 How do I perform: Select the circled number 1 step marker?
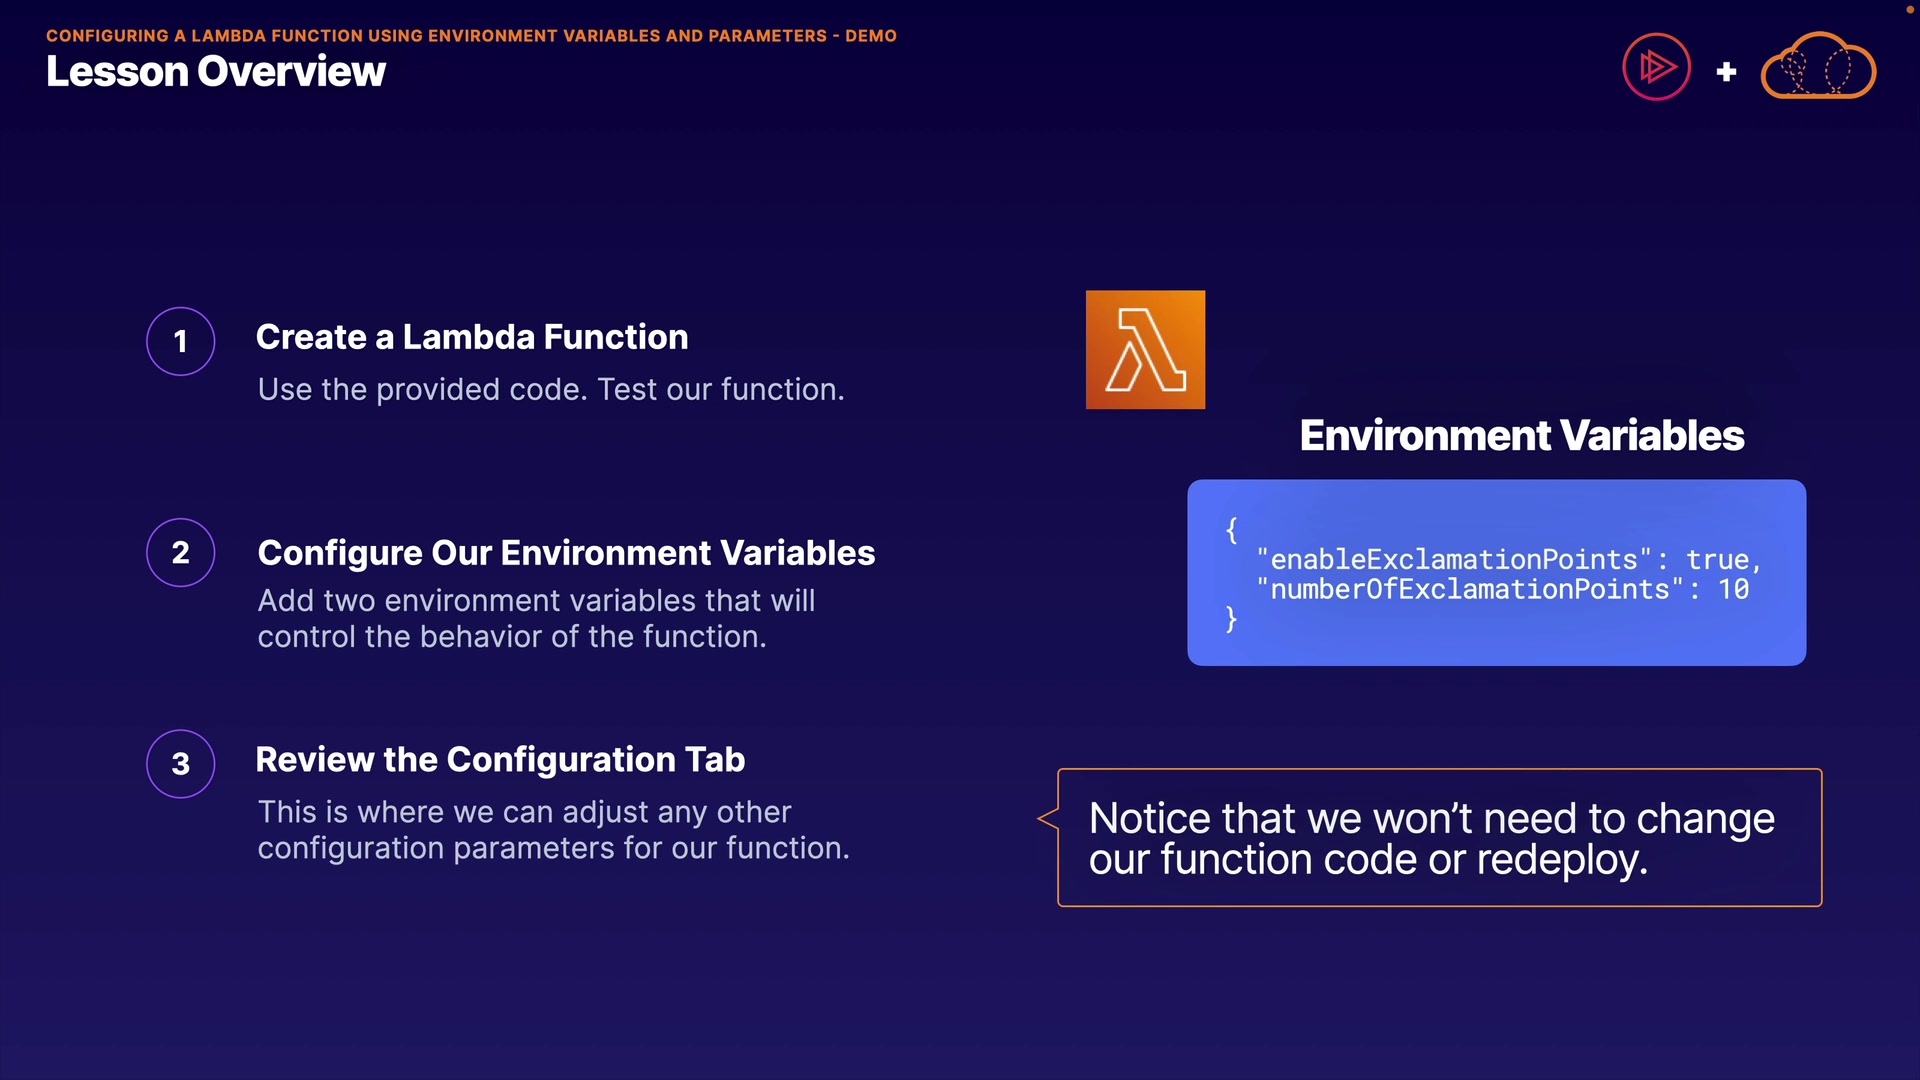tap(181, 341)
